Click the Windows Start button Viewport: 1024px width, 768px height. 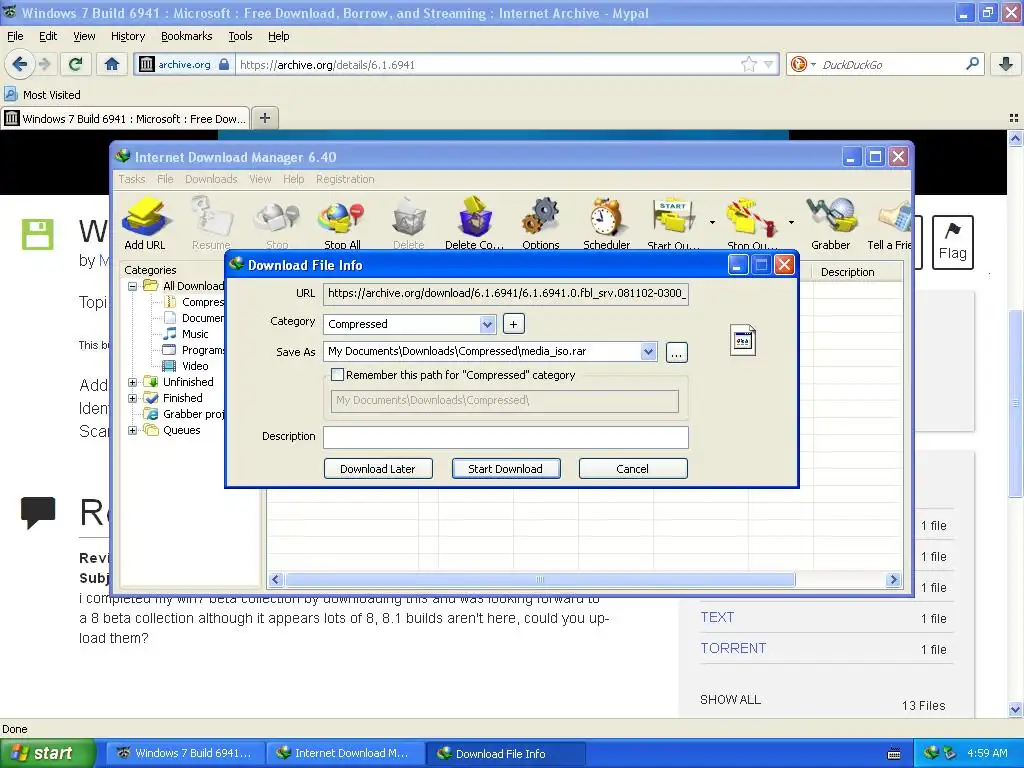click(48, 753)
